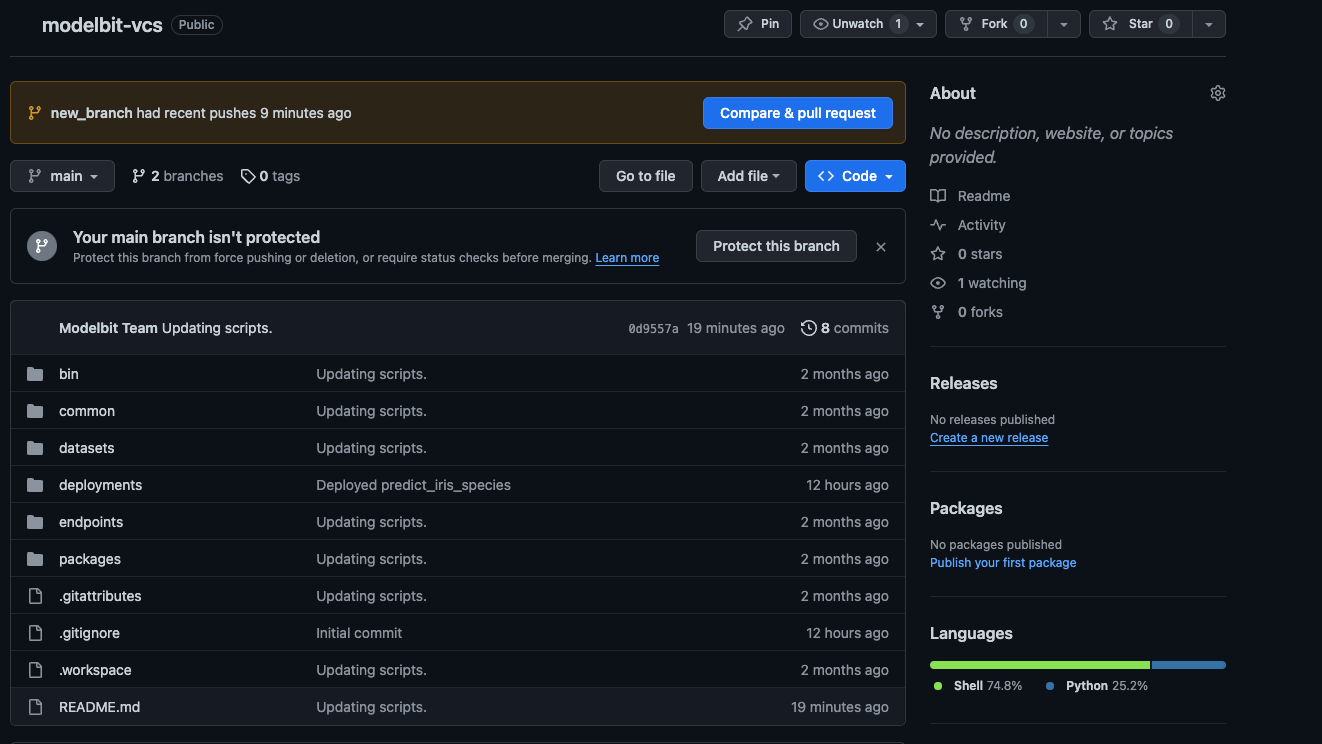Star the repository
Screen dimensions: 1322x744
click(1140, 24)
